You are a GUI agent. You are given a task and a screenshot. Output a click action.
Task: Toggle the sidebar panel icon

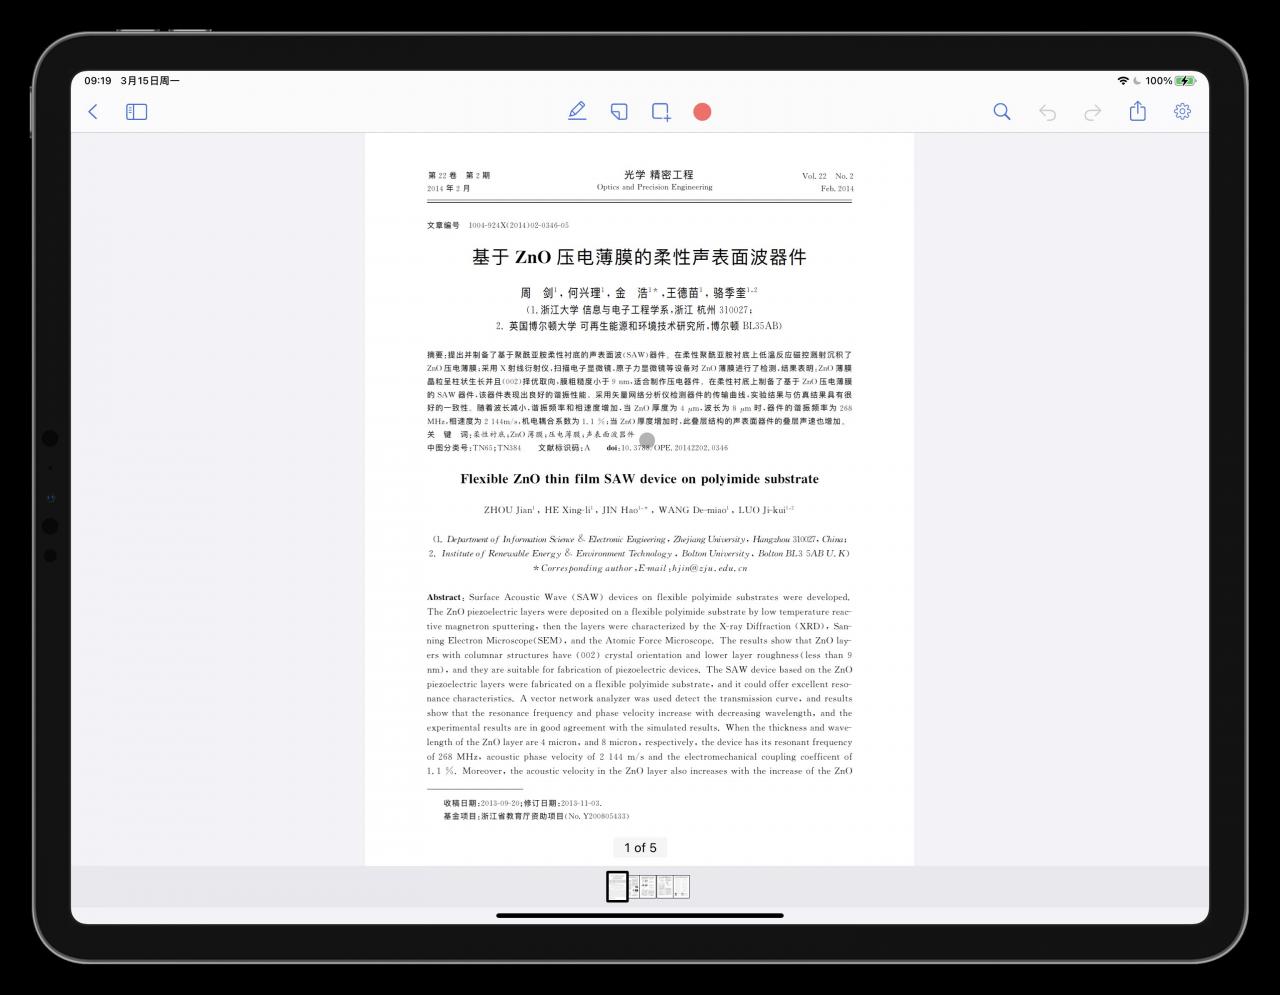click(x=137, y=112)
